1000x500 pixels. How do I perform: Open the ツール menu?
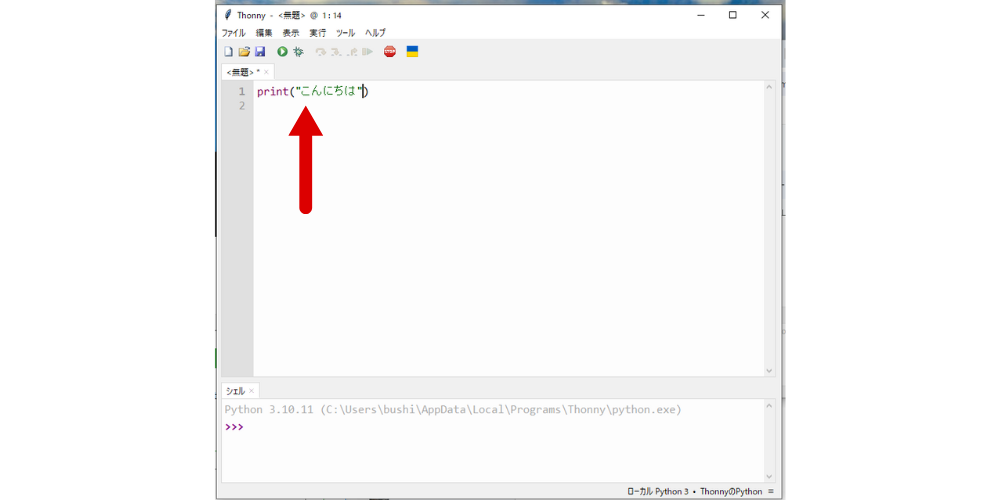click(x=346, y=33)
